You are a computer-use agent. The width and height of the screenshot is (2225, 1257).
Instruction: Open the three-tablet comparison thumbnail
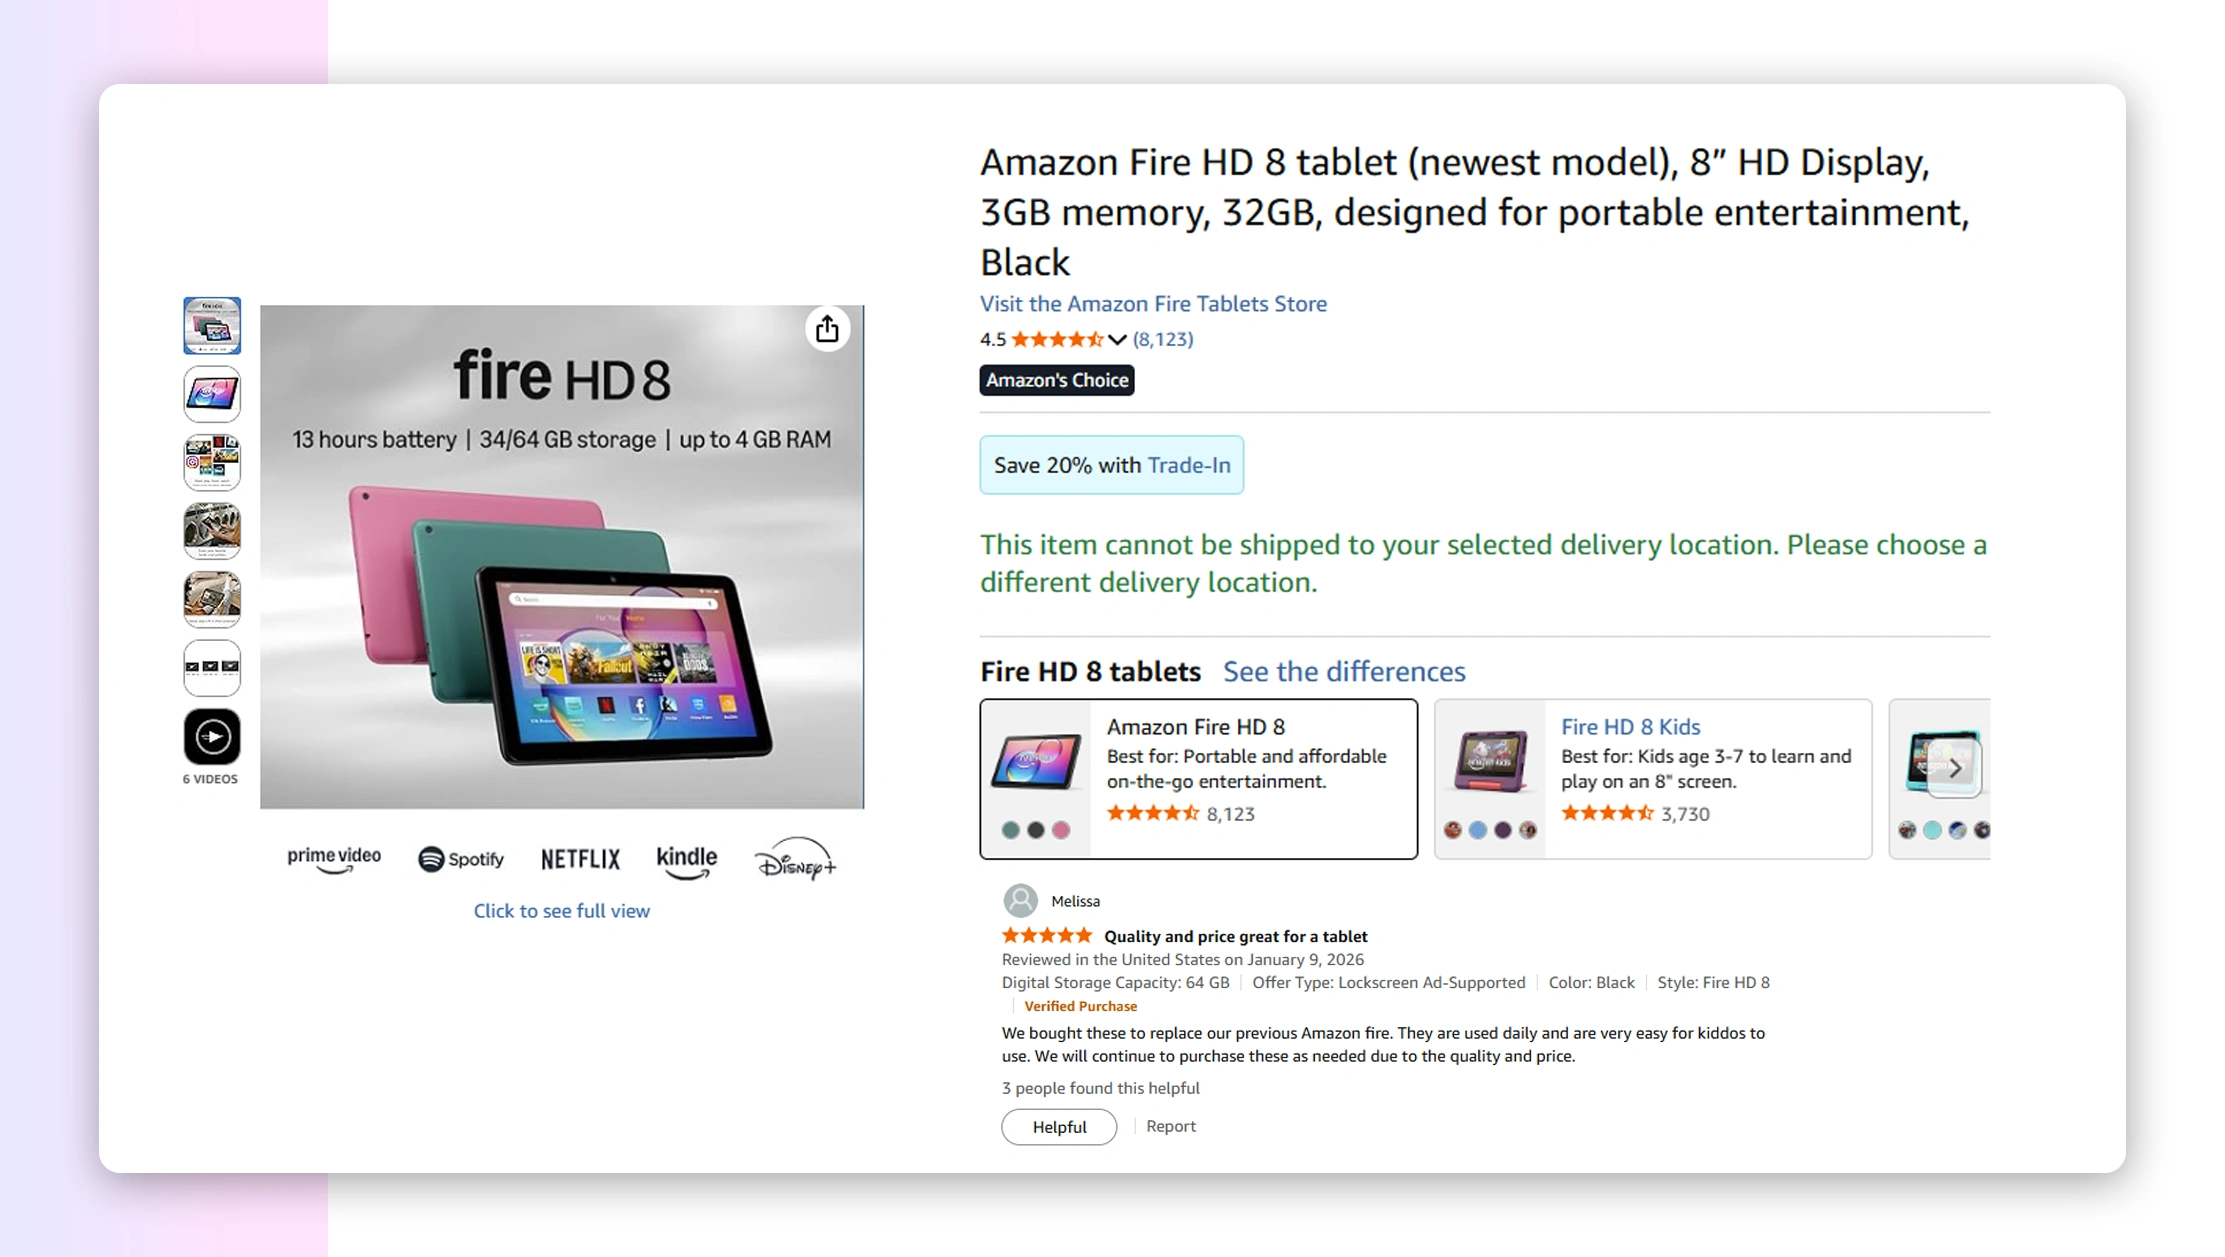212,667
